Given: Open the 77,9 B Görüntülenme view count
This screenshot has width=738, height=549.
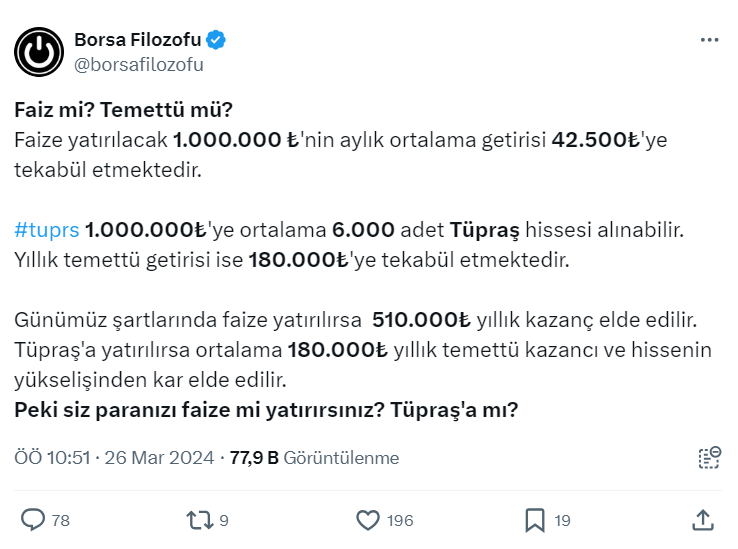Looking at the screenshot, I should tap(314, 458).
